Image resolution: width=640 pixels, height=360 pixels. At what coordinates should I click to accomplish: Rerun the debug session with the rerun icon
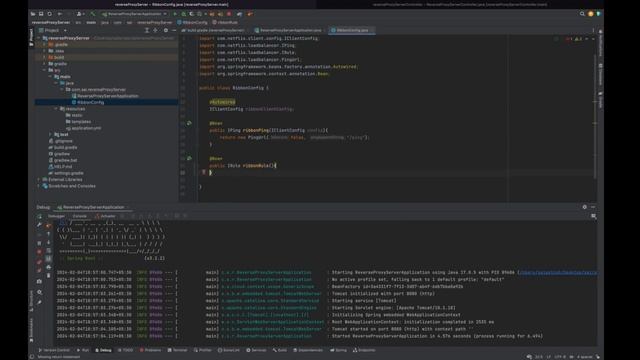(39, 216)
